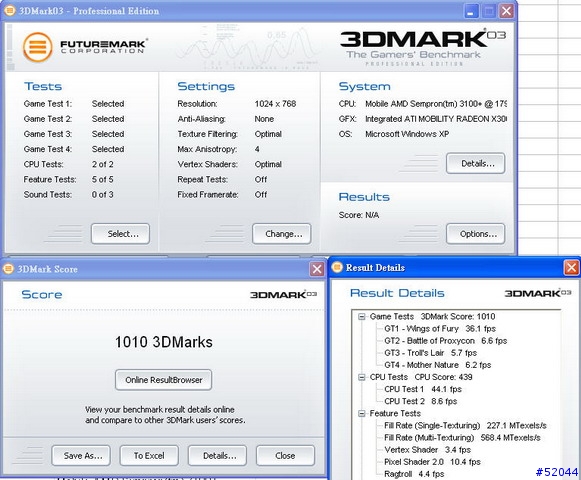Select GT4 - Mother Nature row

[438, 365]
